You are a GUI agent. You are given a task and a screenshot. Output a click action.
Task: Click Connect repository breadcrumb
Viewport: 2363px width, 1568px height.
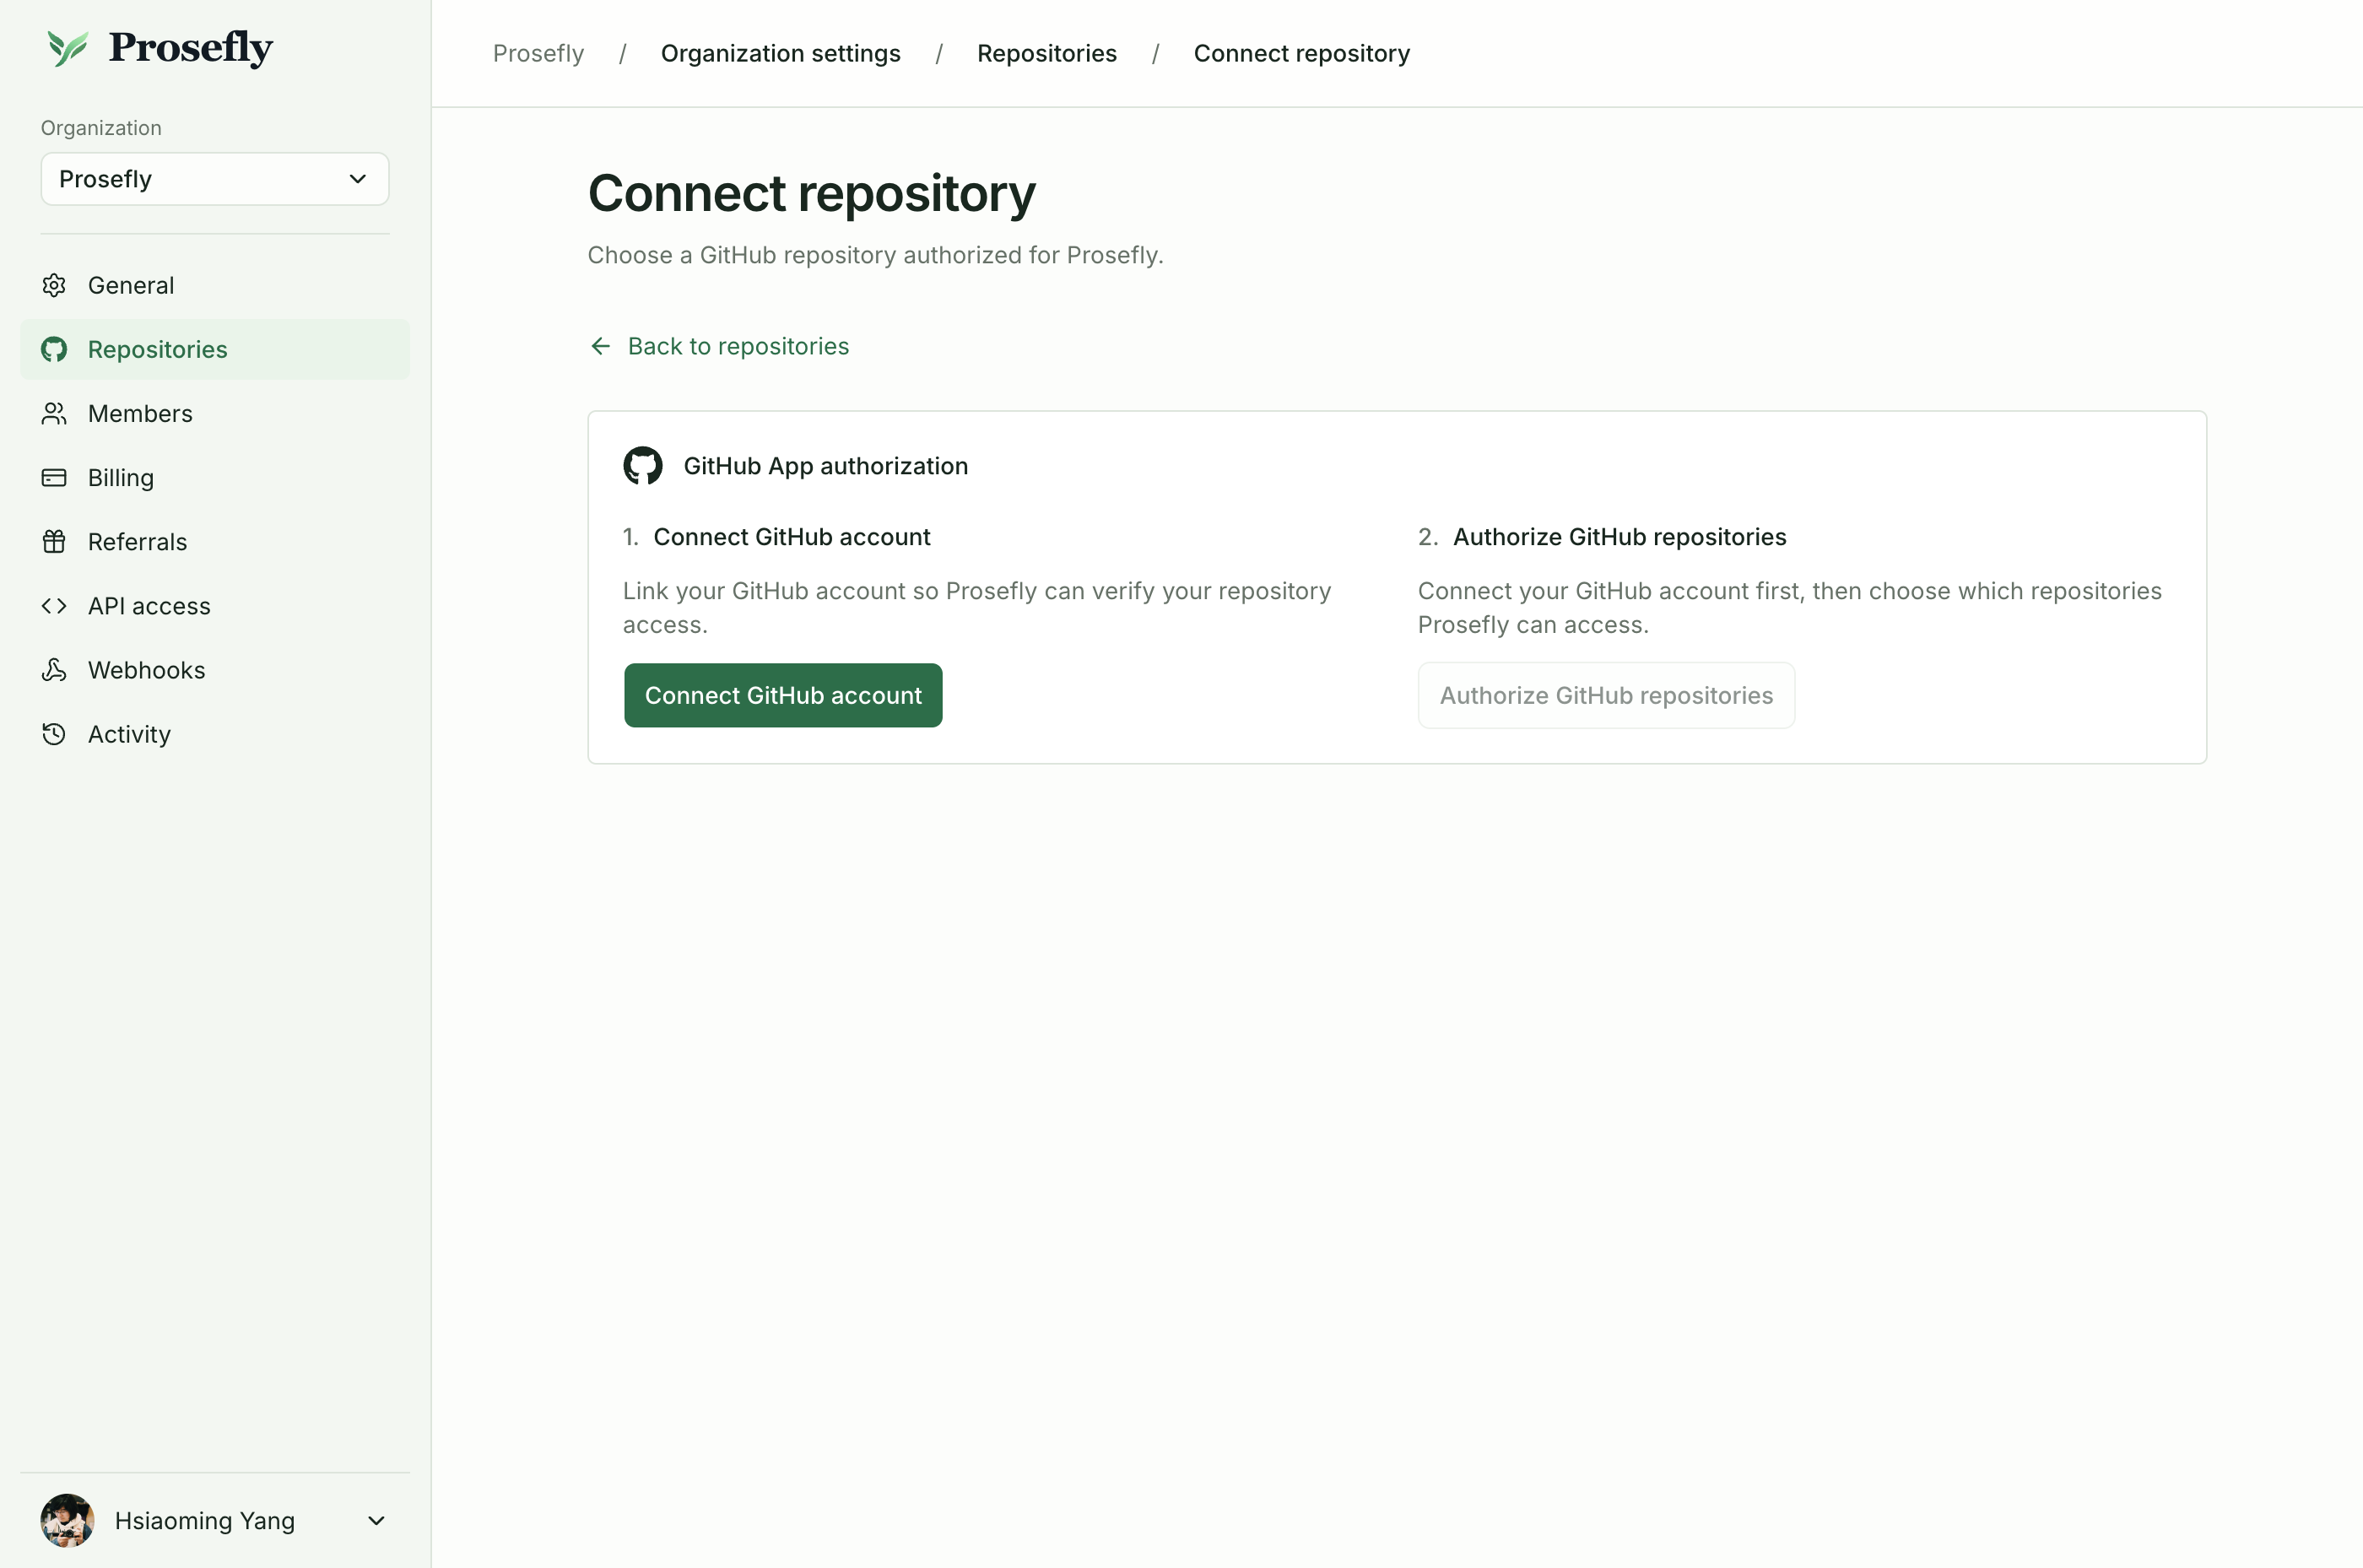tap(1301, 53)
